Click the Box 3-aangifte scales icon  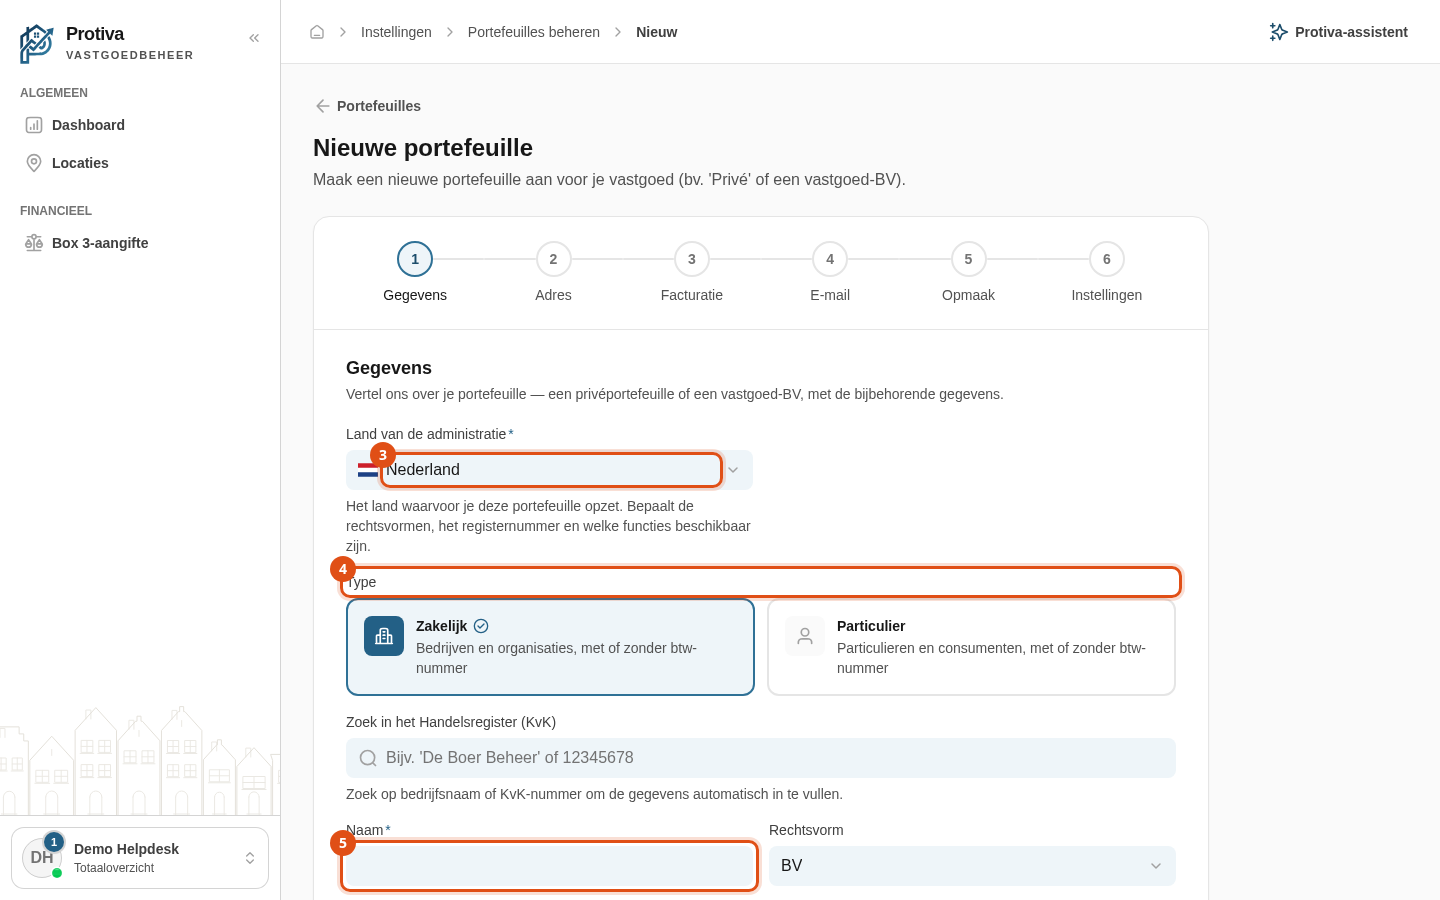coord(34,243)
